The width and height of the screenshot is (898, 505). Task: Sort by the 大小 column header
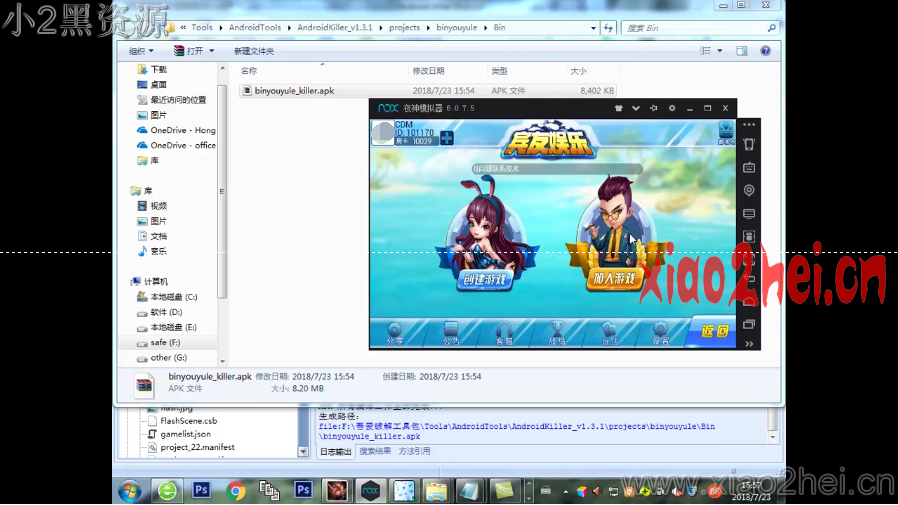[578, 71]
